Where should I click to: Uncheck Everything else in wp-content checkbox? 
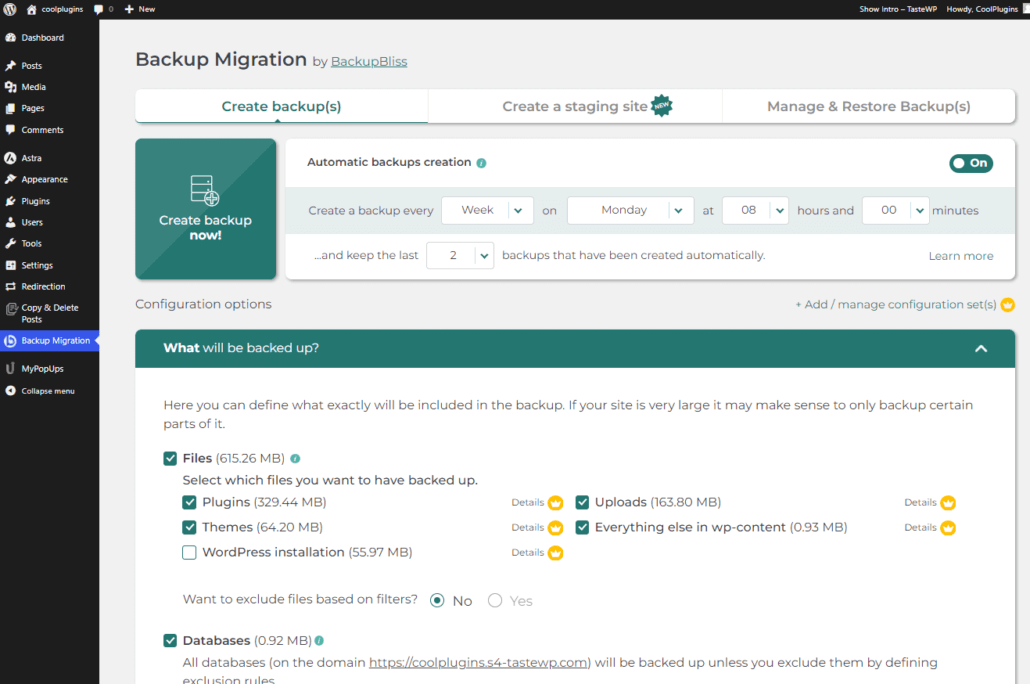click(582, 528)
